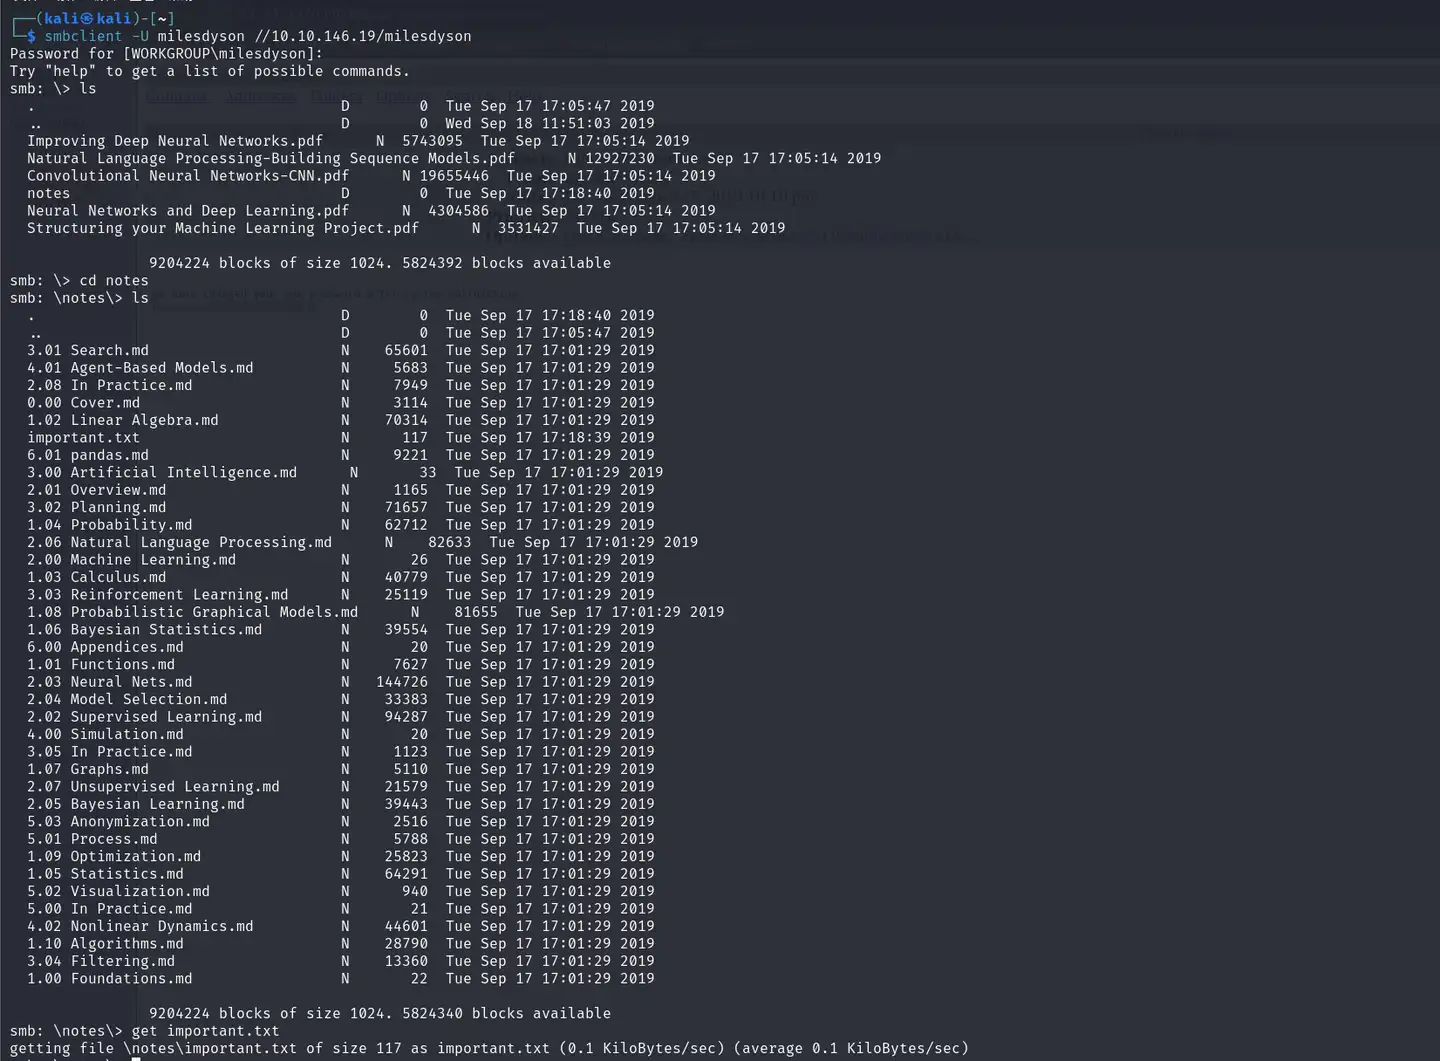Click the size value 19655446

coord(454,176)
